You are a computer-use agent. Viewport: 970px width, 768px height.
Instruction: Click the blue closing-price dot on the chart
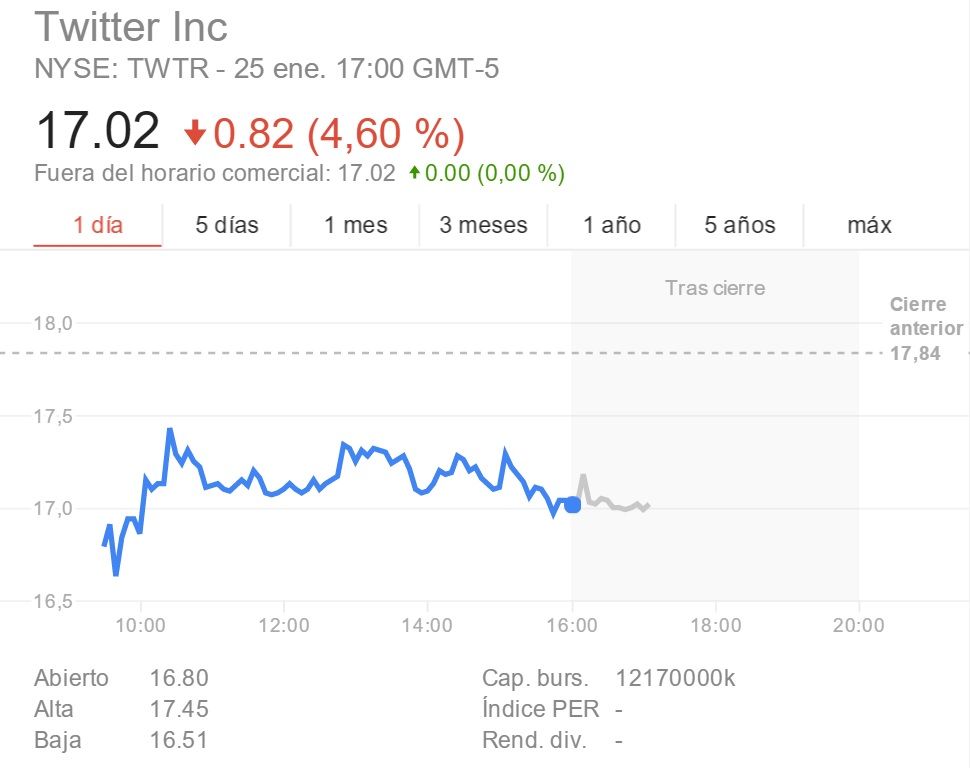coord(572,505)
